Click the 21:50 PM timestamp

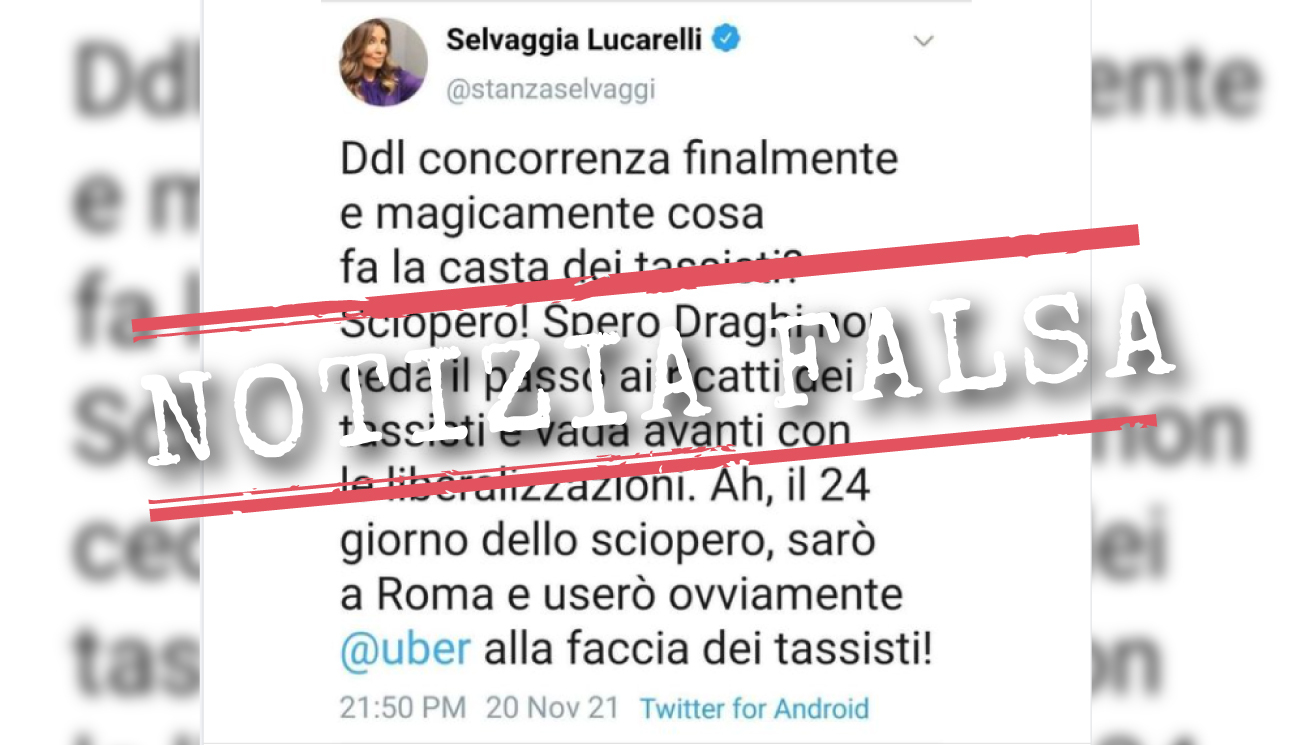403,708
